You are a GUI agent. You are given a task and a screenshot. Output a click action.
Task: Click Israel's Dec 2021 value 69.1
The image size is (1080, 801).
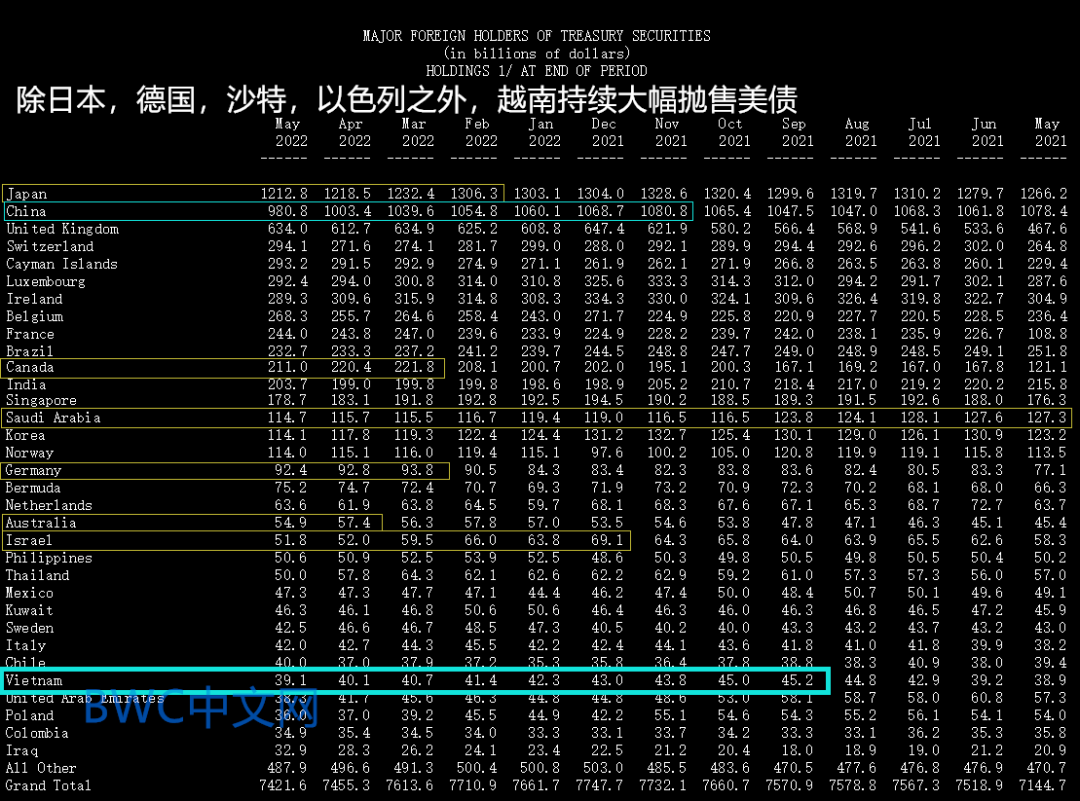607,541
